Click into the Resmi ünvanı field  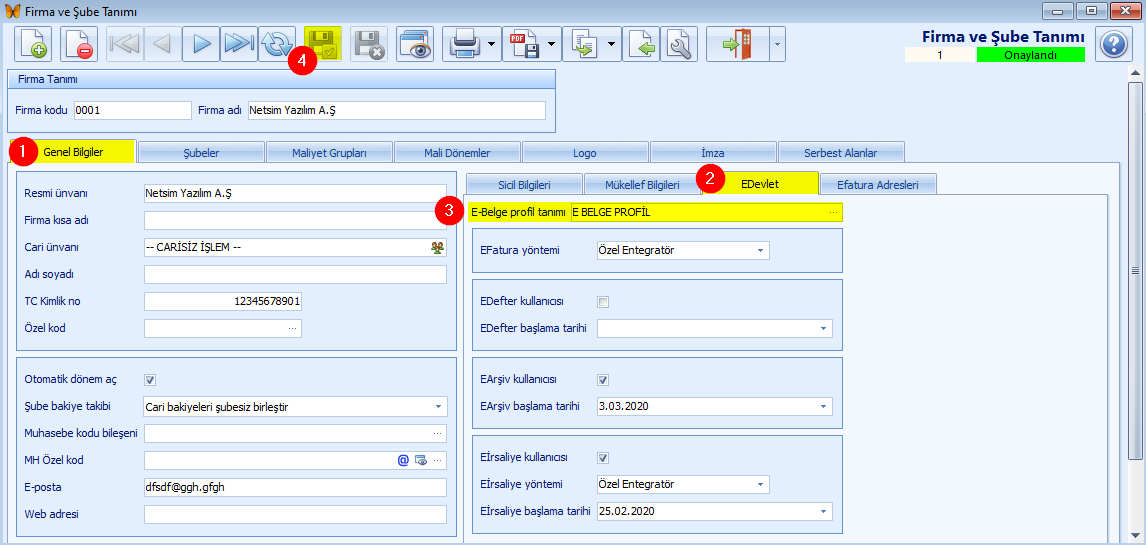click(x=295, y=194)
